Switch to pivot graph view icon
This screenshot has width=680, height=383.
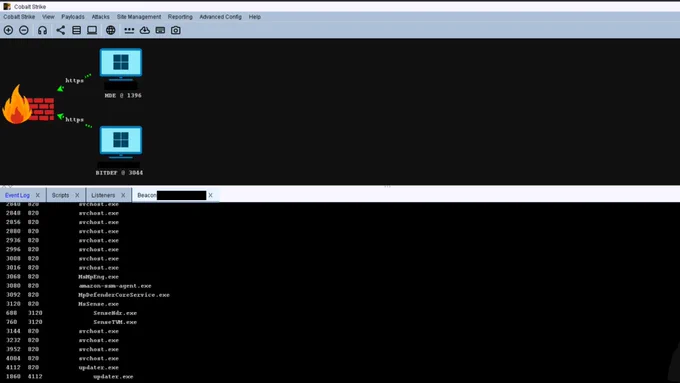60,30
